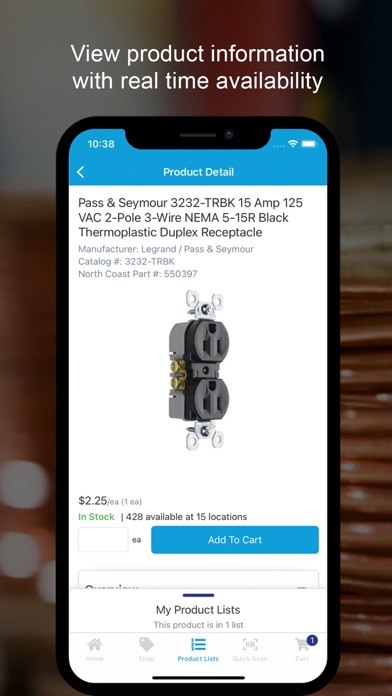Expand the Overview section

[198, 580]
